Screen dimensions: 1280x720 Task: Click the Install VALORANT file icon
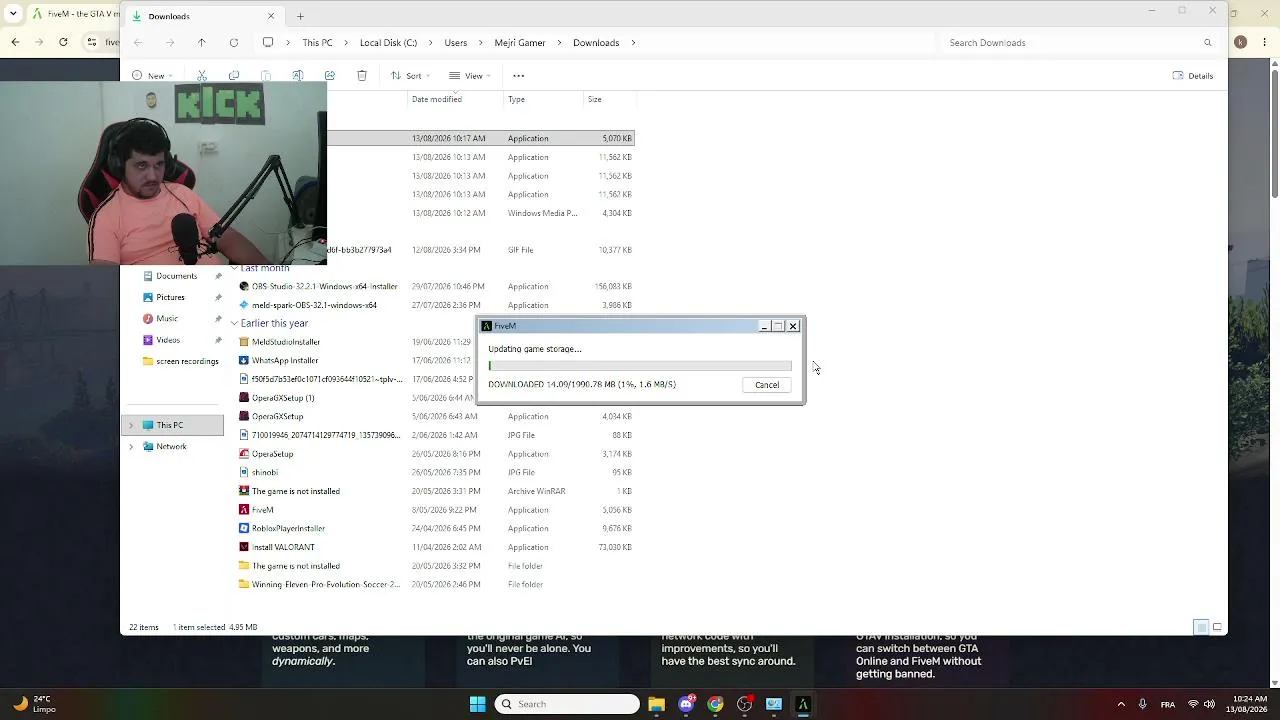[244, 547]
